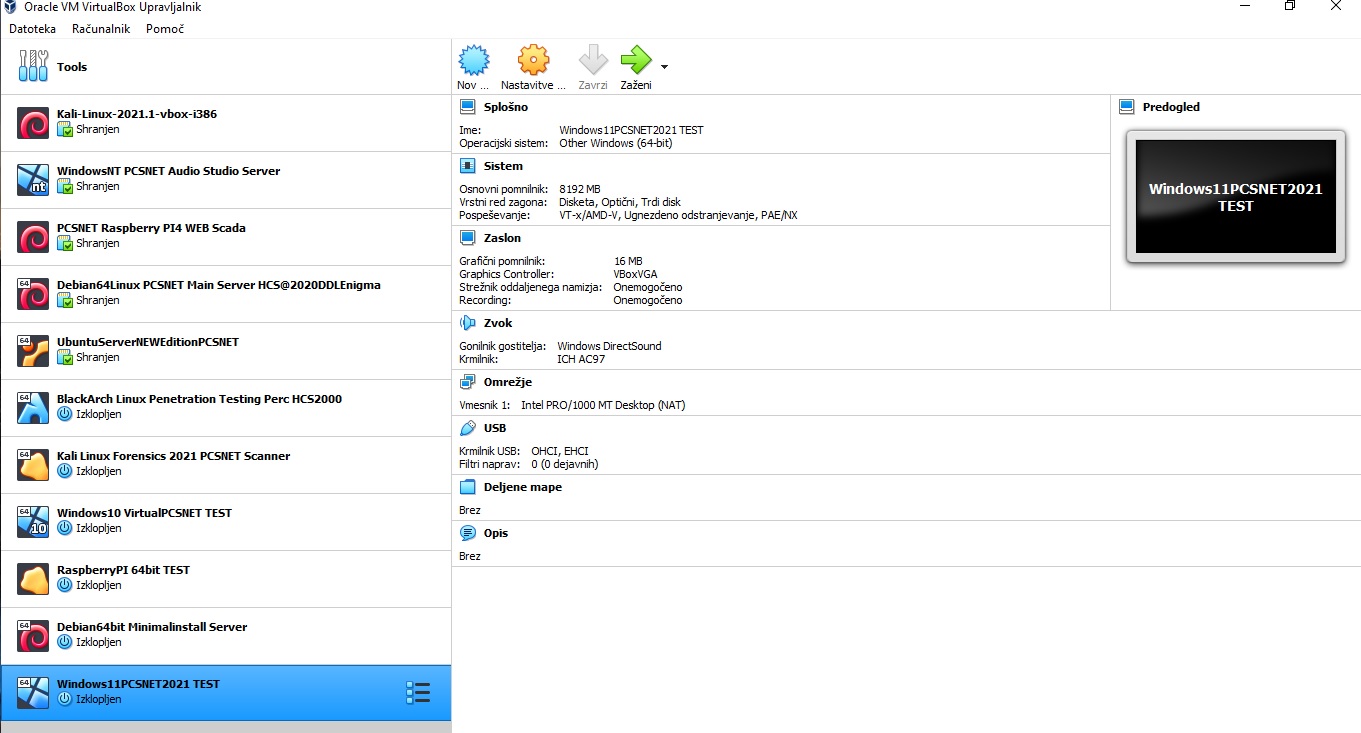1361x733 pixels.
Task: Click Debian64Linux PCSNET Main Server icon
Action: 33,293
